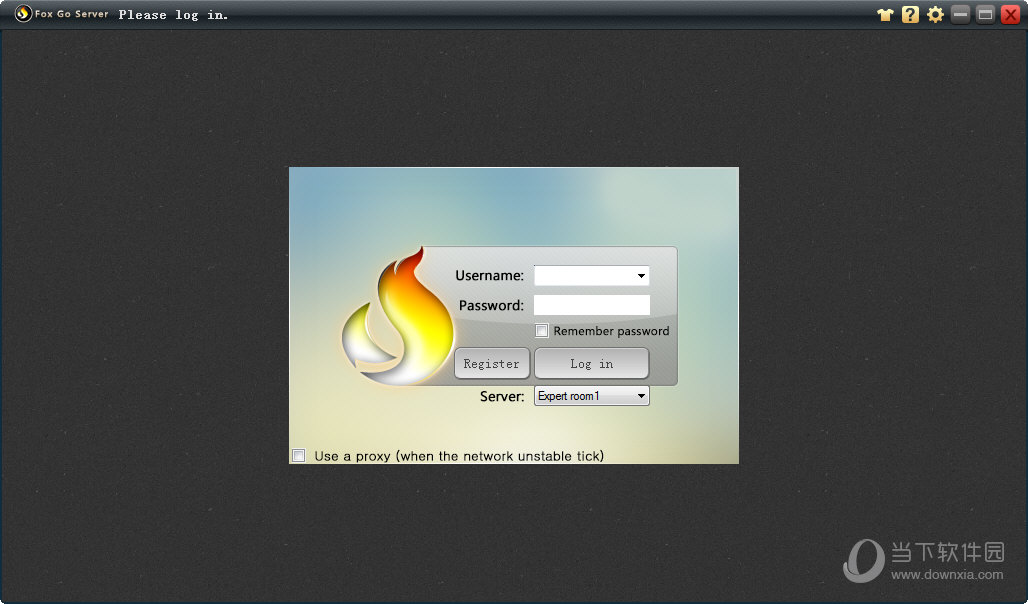Screen dimensions: 1028x604
Task: Click the "Use a proxy (when the network unstable tick)" text
Action: click(x=459, y=456)
